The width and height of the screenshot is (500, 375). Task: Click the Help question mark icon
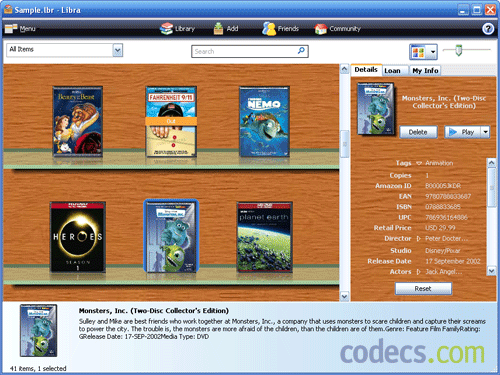click(488, 29)
